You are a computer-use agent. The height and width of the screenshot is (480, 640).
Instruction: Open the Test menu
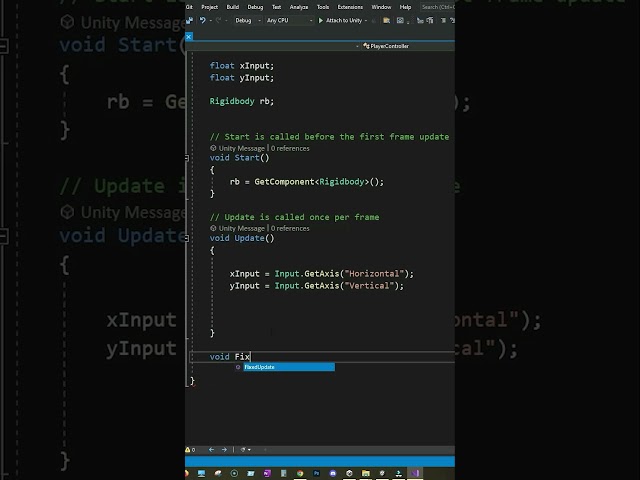276,7
